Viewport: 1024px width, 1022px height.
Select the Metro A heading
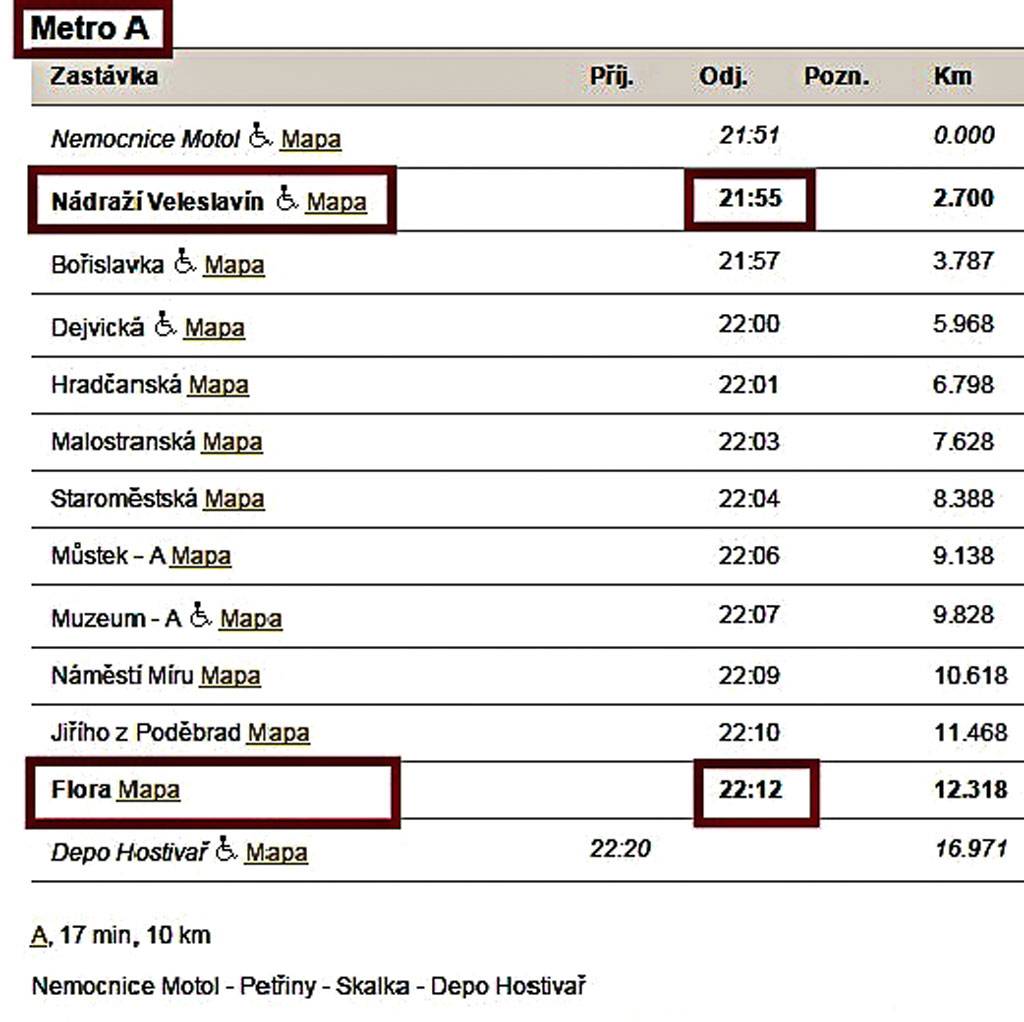[x=90, y=29]
